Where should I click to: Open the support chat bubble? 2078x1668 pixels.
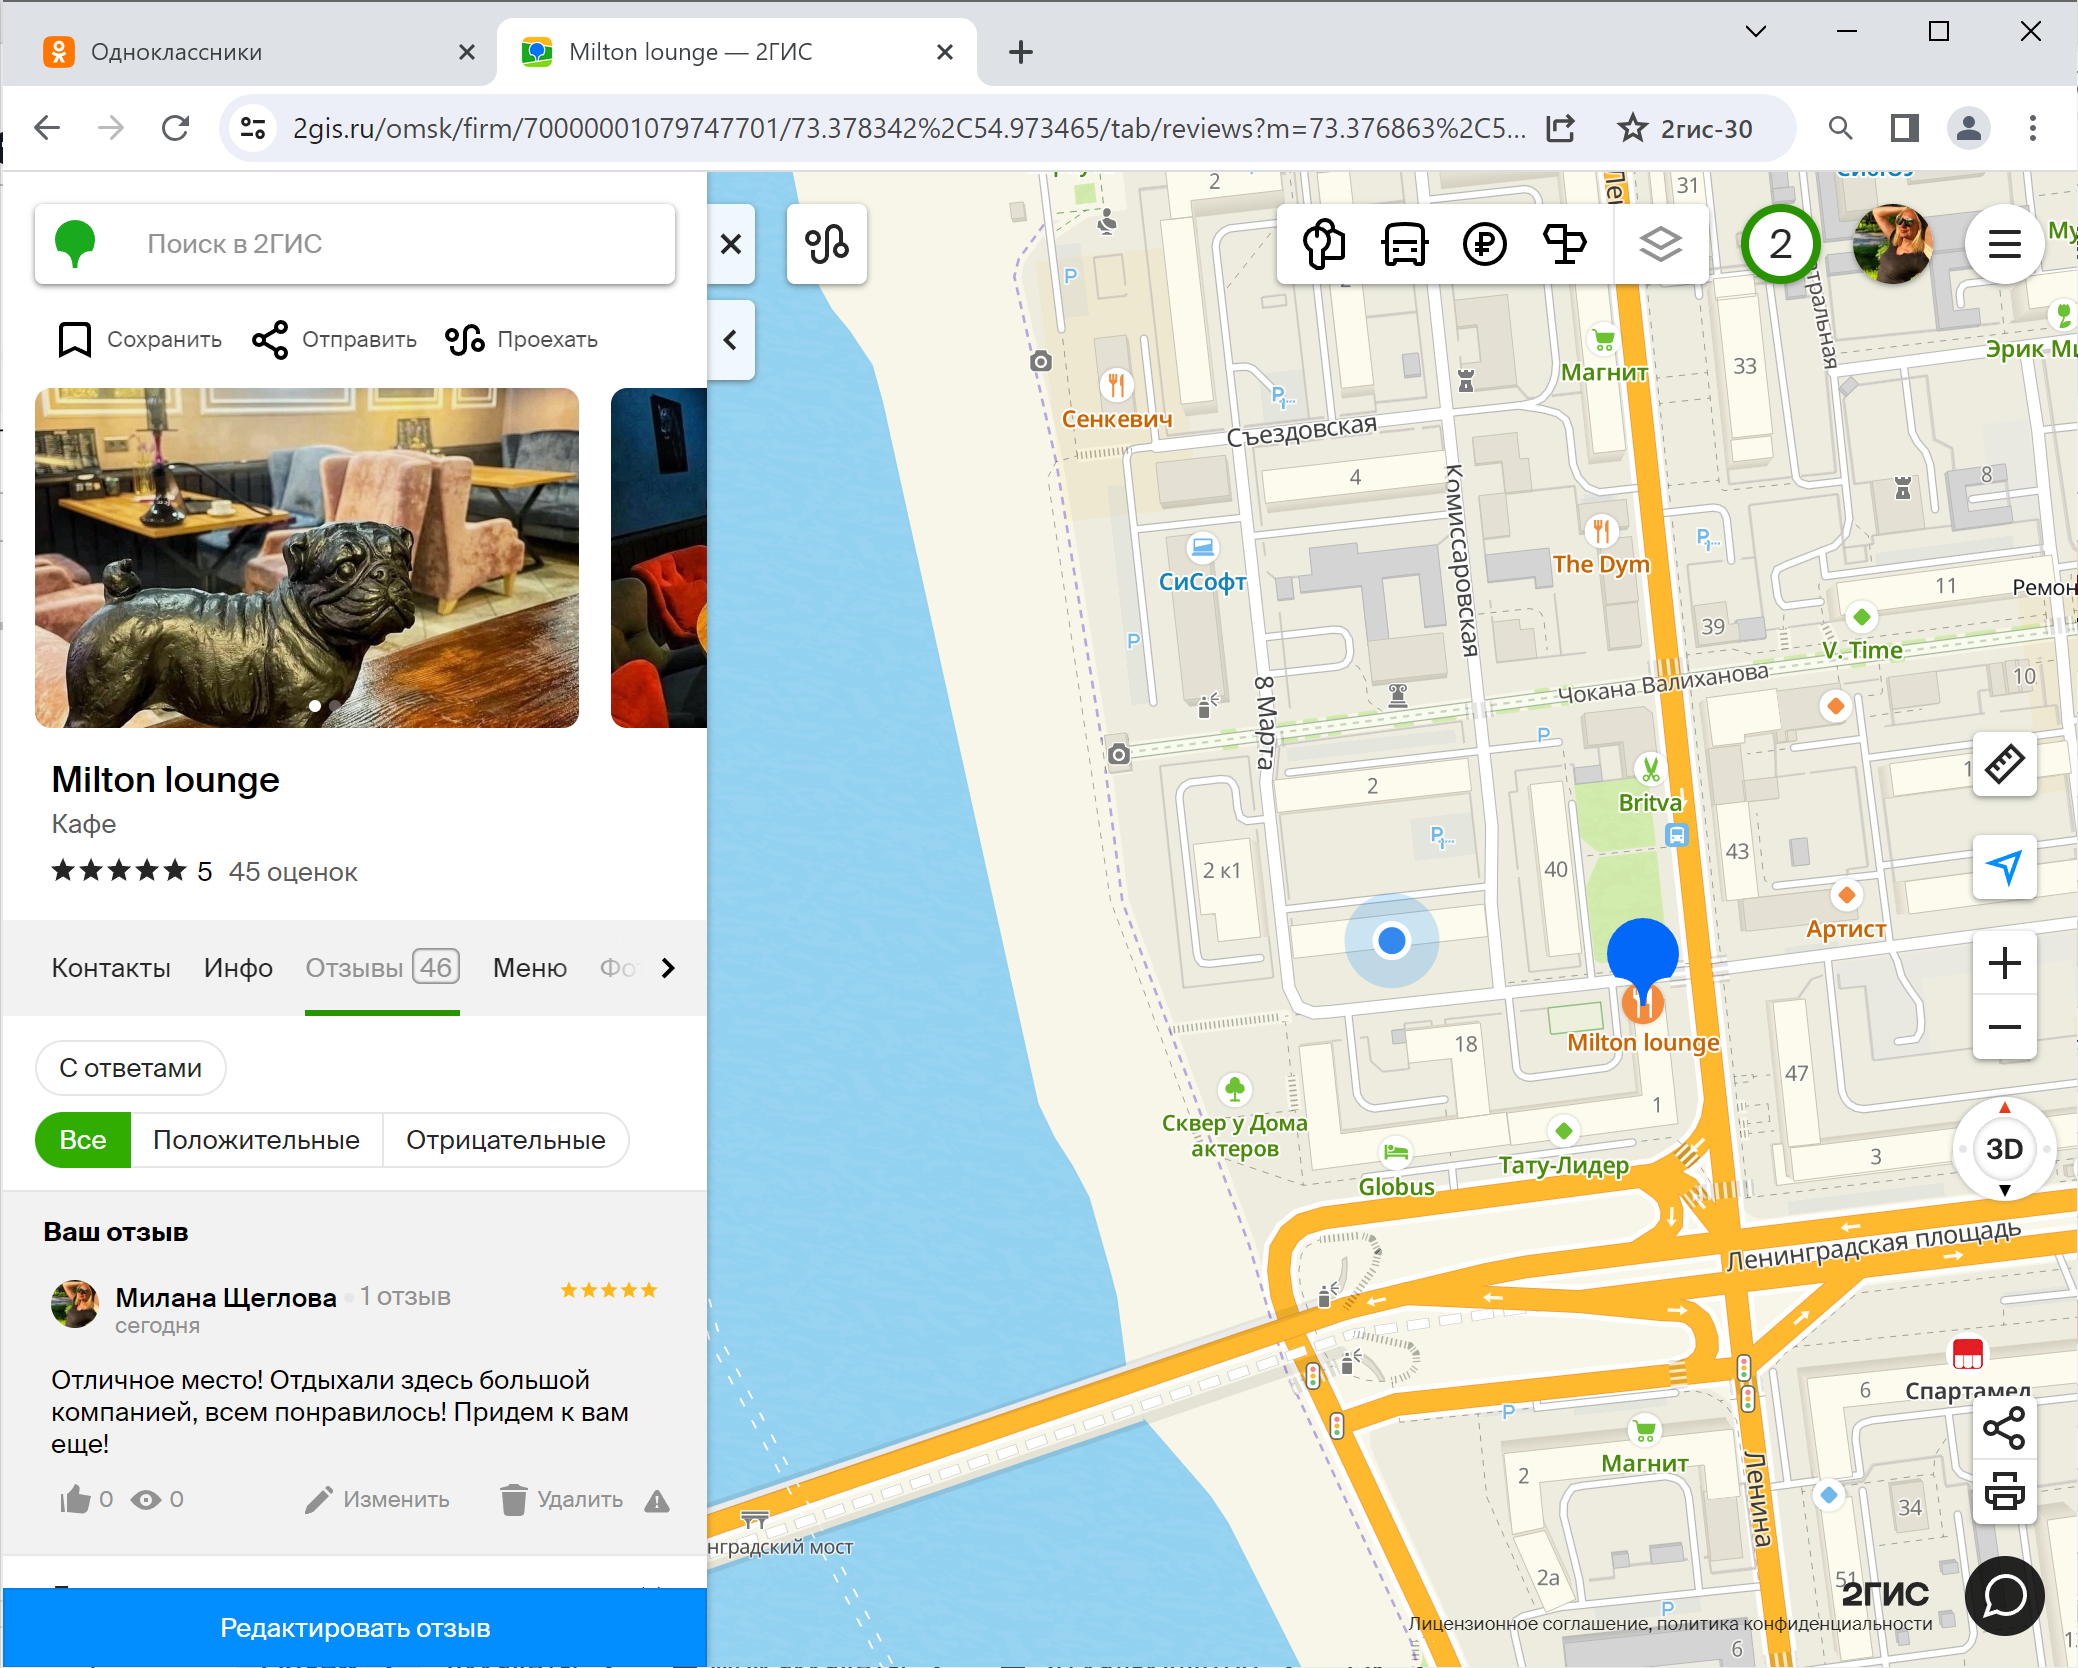pos(2004,1595)
